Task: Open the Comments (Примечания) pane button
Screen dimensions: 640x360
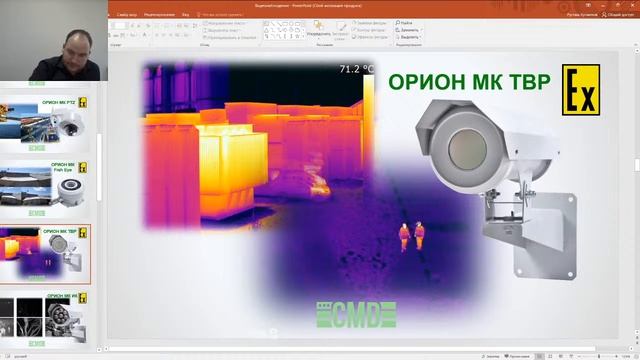Action: pyautogui.click(x=517, y=356)
